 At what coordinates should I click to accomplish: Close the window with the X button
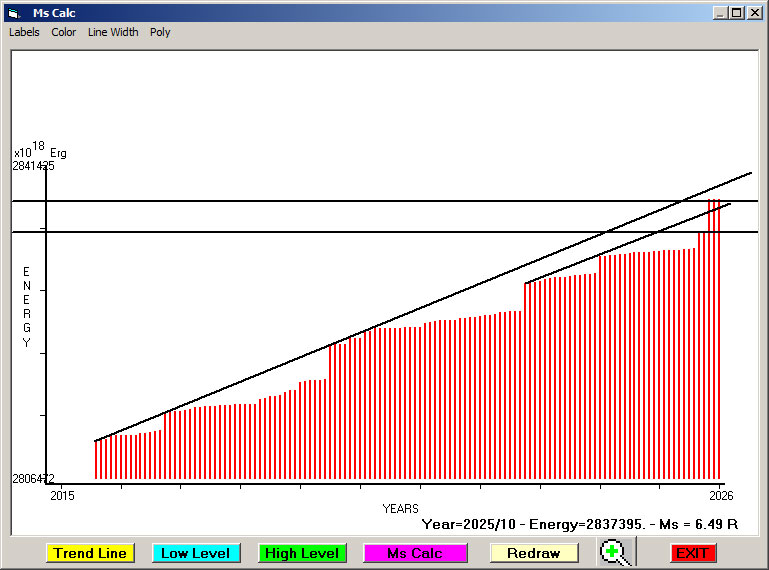754,13
